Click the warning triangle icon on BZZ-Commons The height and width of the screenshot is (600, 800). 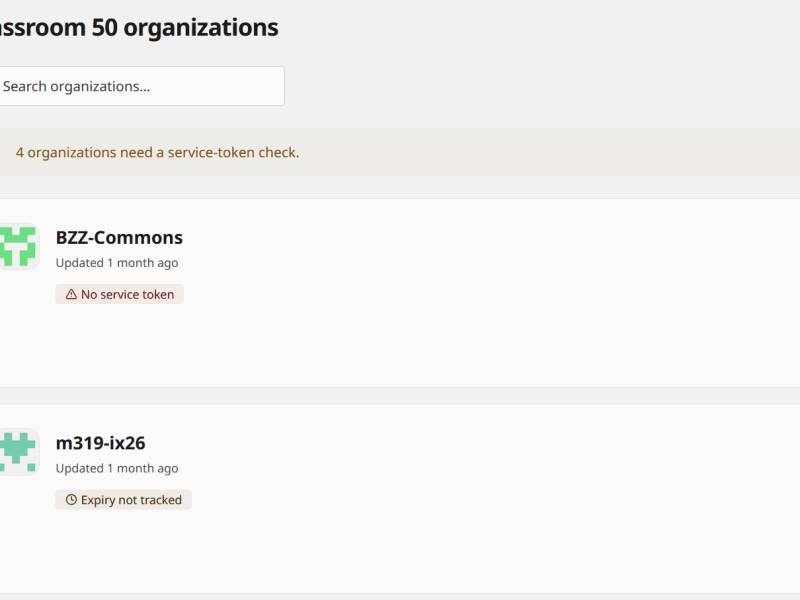pos(71,294)
